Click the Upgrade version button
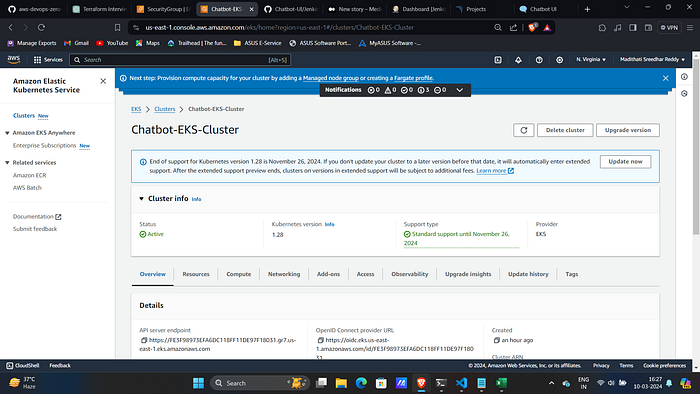Screen dimensions: 700x394 (628, 130)
